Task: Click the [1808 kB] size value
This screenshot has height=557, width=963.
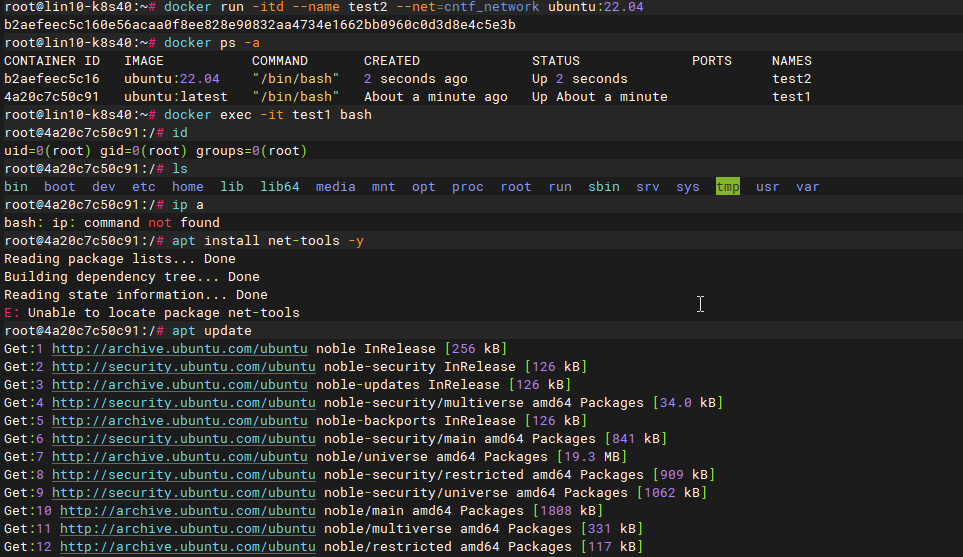Action: coord(567,511)
